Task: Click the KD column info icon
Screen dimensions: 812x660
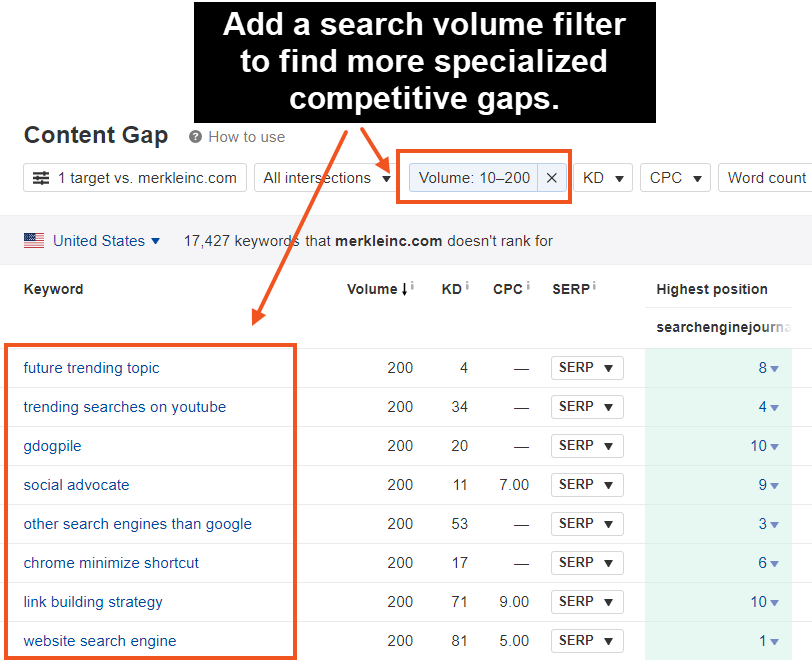Action: pos(468,287)
